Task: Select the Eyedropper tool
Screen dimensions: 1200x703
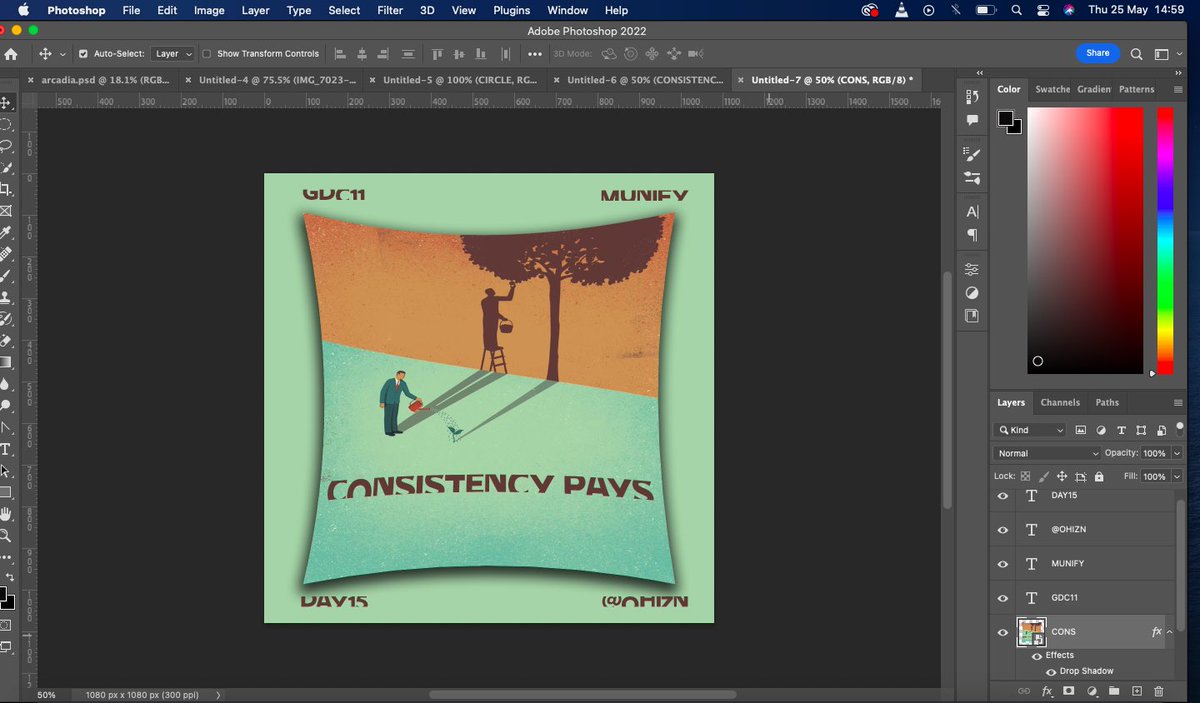Action: coord(5,232)
